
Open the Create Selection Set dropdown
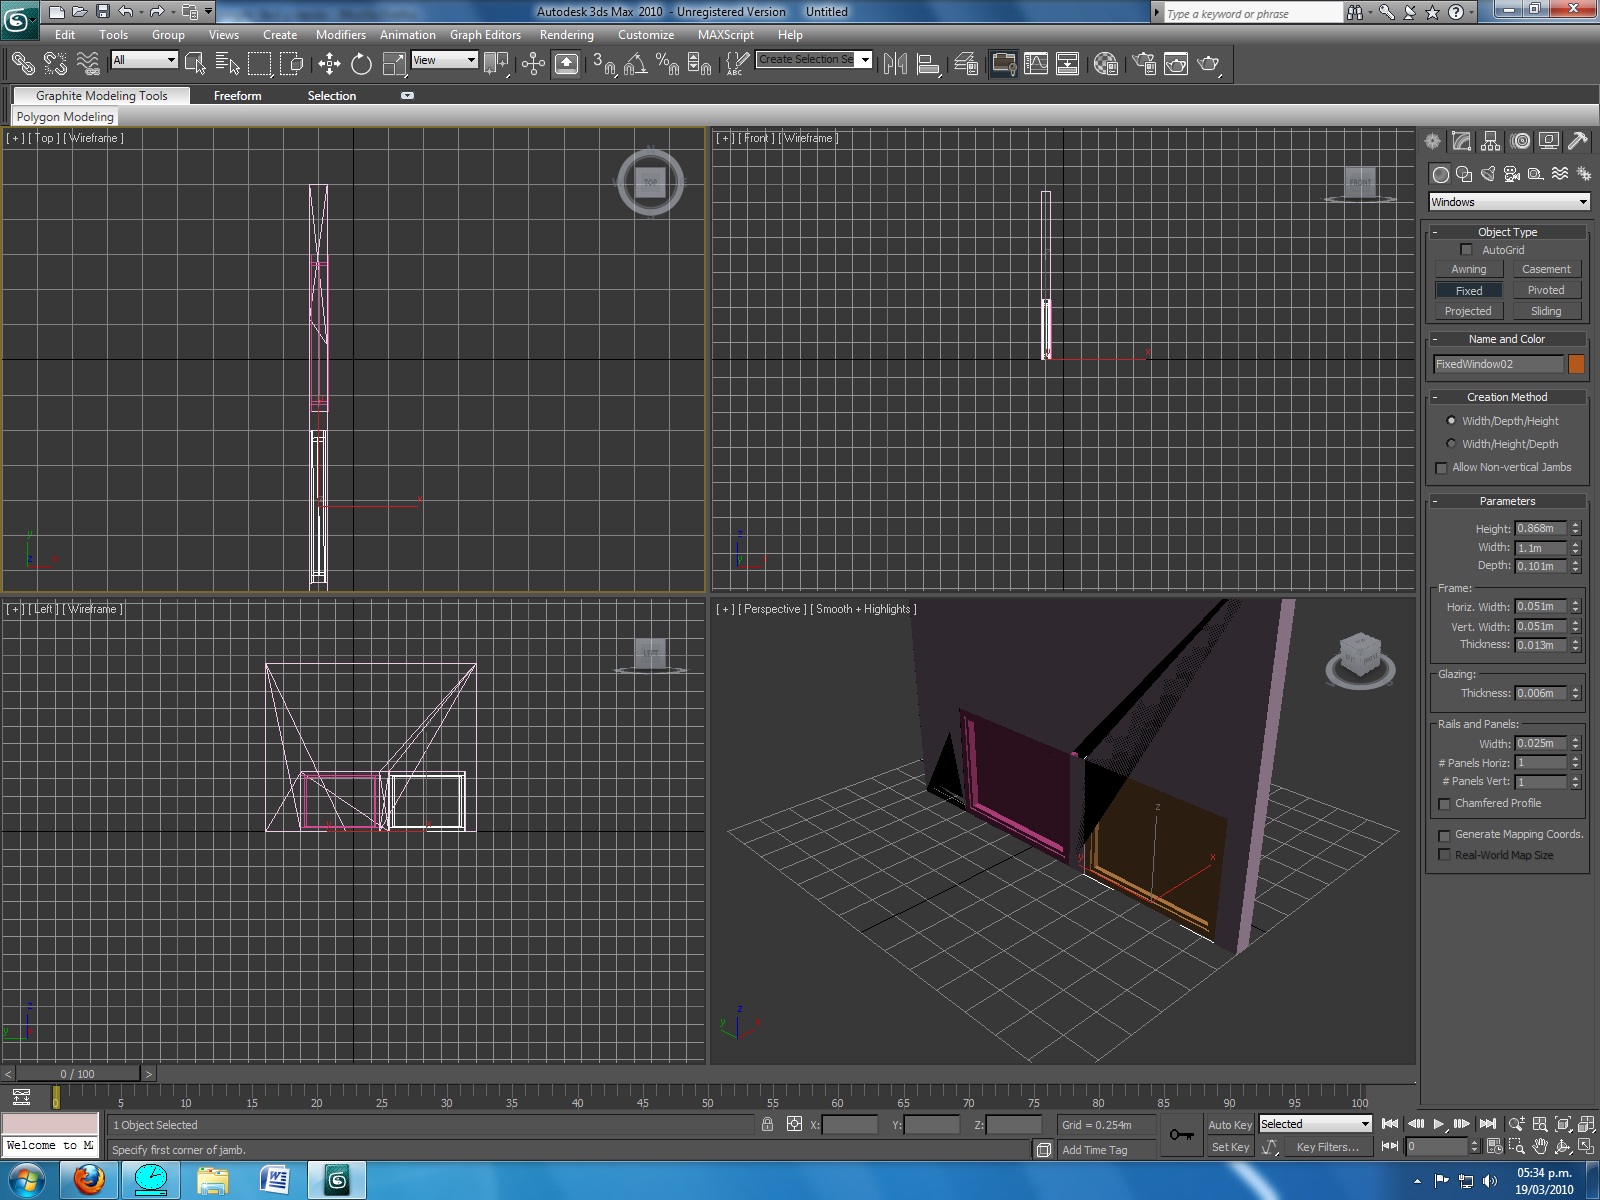point(814,60)
